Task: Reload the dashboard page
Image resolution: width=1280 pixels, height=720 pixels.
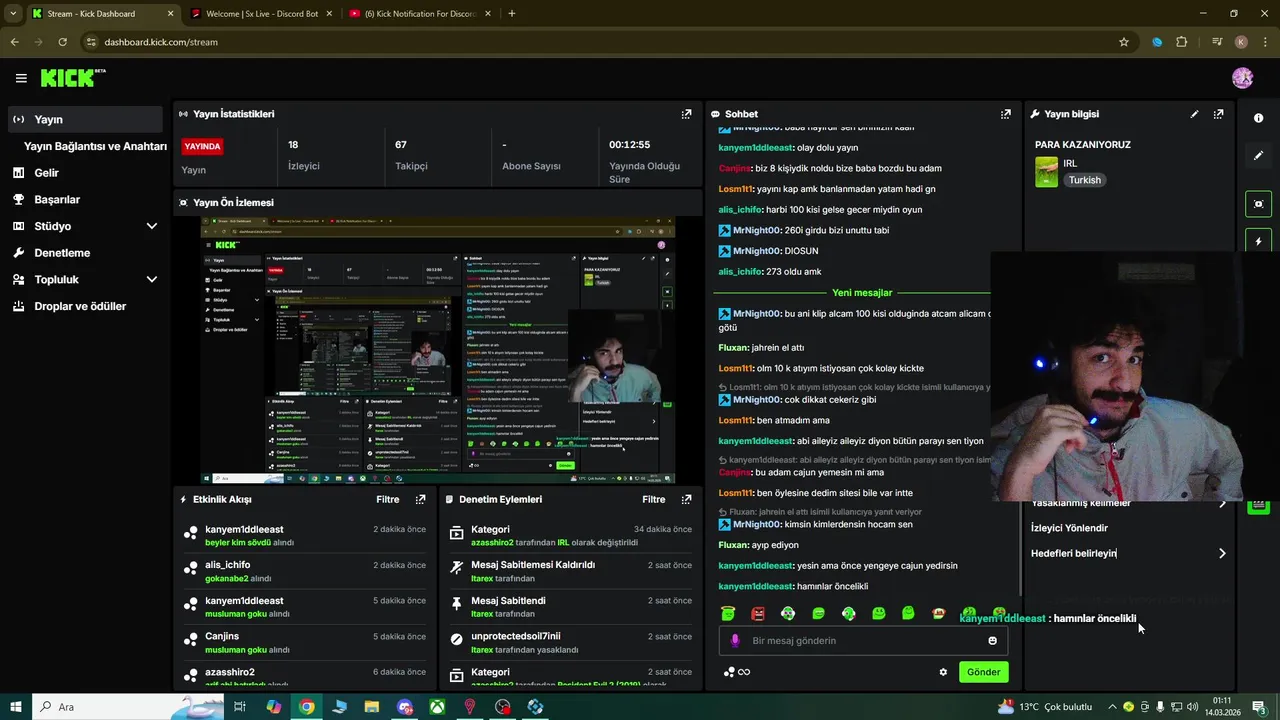Action: click(x=62, y=42)
